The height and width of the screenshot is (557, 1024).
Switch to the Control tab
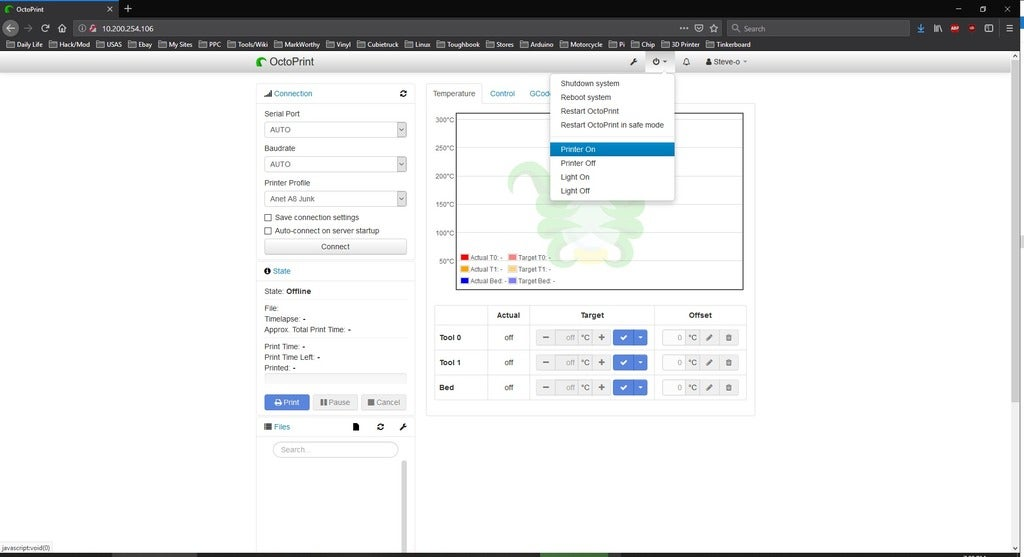coord(502,94)
